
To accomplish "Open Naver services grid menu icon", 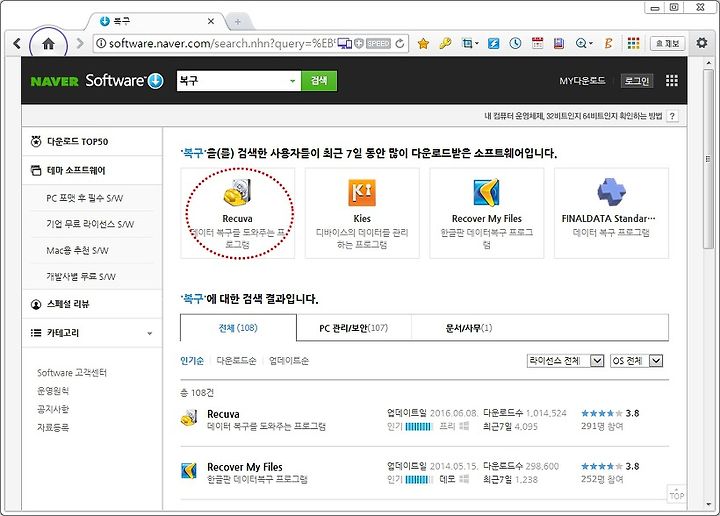I will [x=672, y=81].
